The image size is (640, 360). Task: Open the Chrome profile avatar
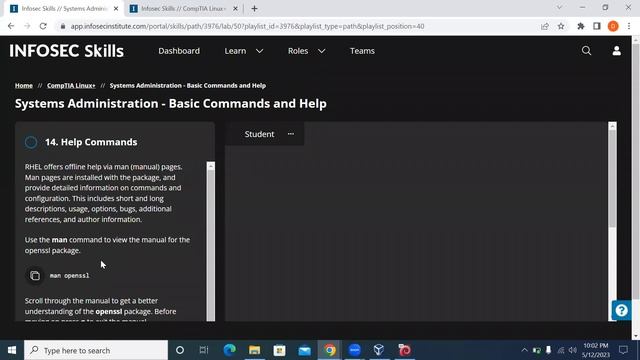pos(613,26)
